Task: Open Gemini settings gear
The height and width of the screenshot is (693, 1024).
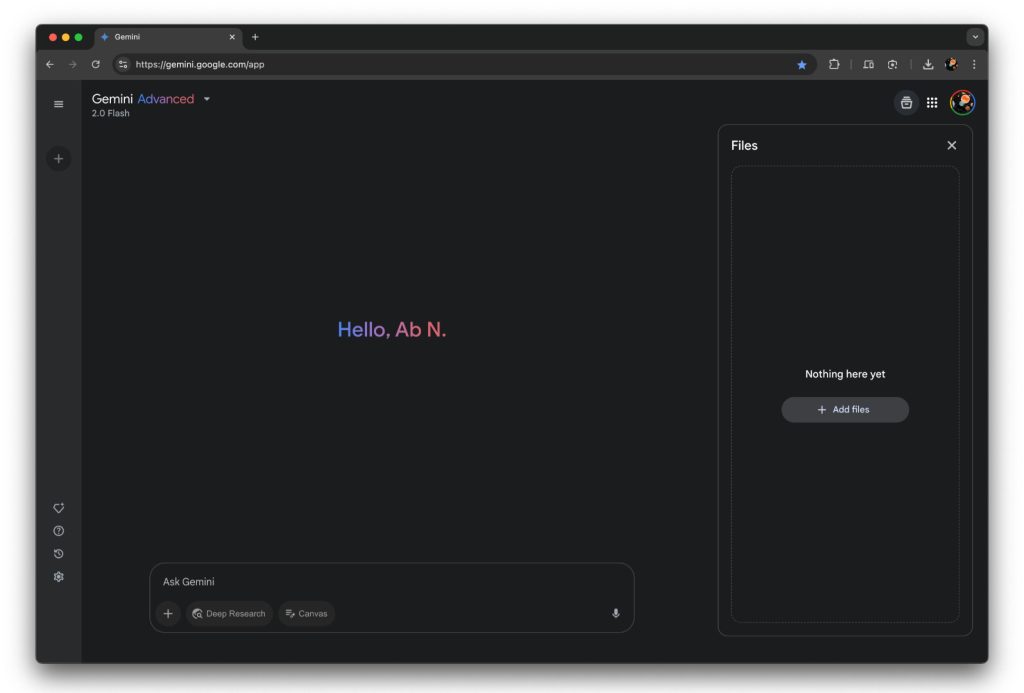Action: tap(58, 576)
